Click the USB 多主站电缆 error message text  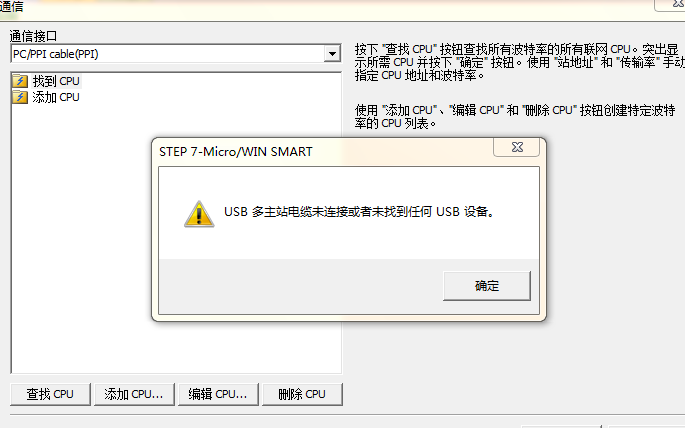point(359,212)
